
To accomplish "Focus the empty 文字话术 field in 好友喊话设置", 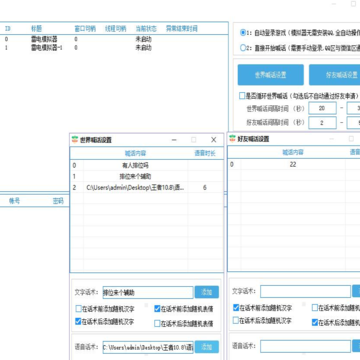I will coord(306,291).
